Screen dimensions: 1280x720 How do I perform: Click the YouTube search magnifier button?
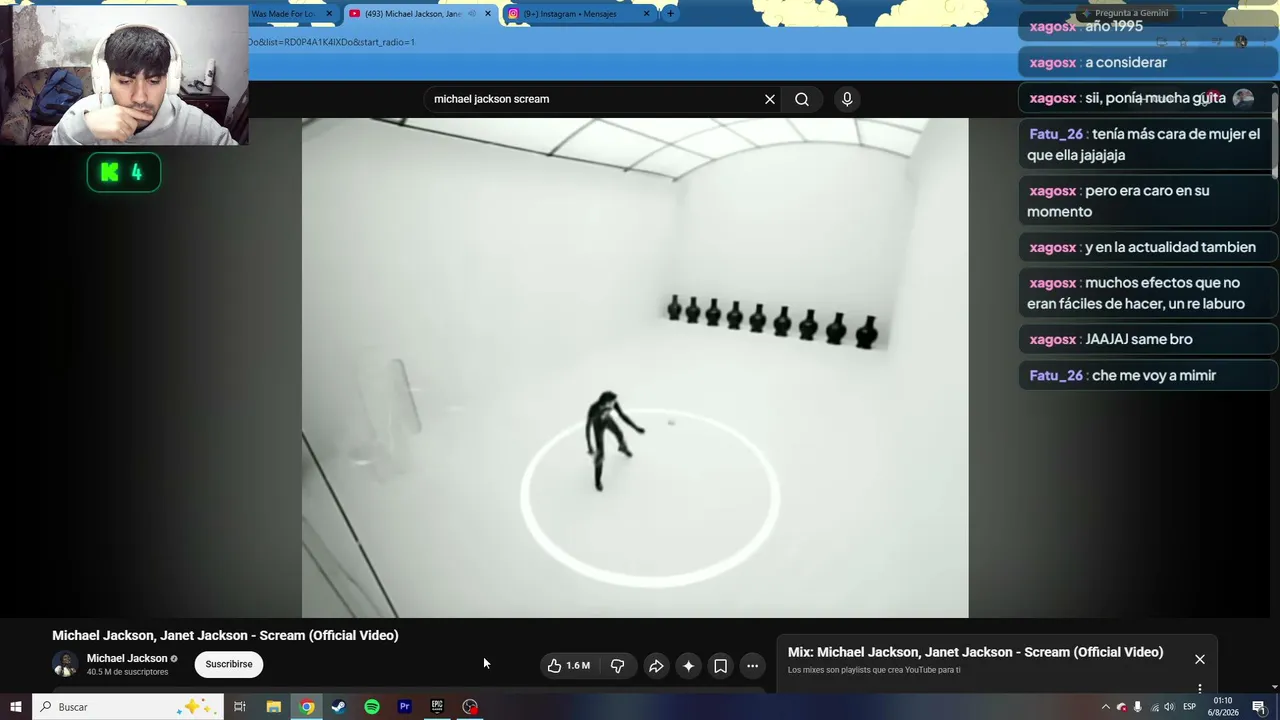coord(802,99)
